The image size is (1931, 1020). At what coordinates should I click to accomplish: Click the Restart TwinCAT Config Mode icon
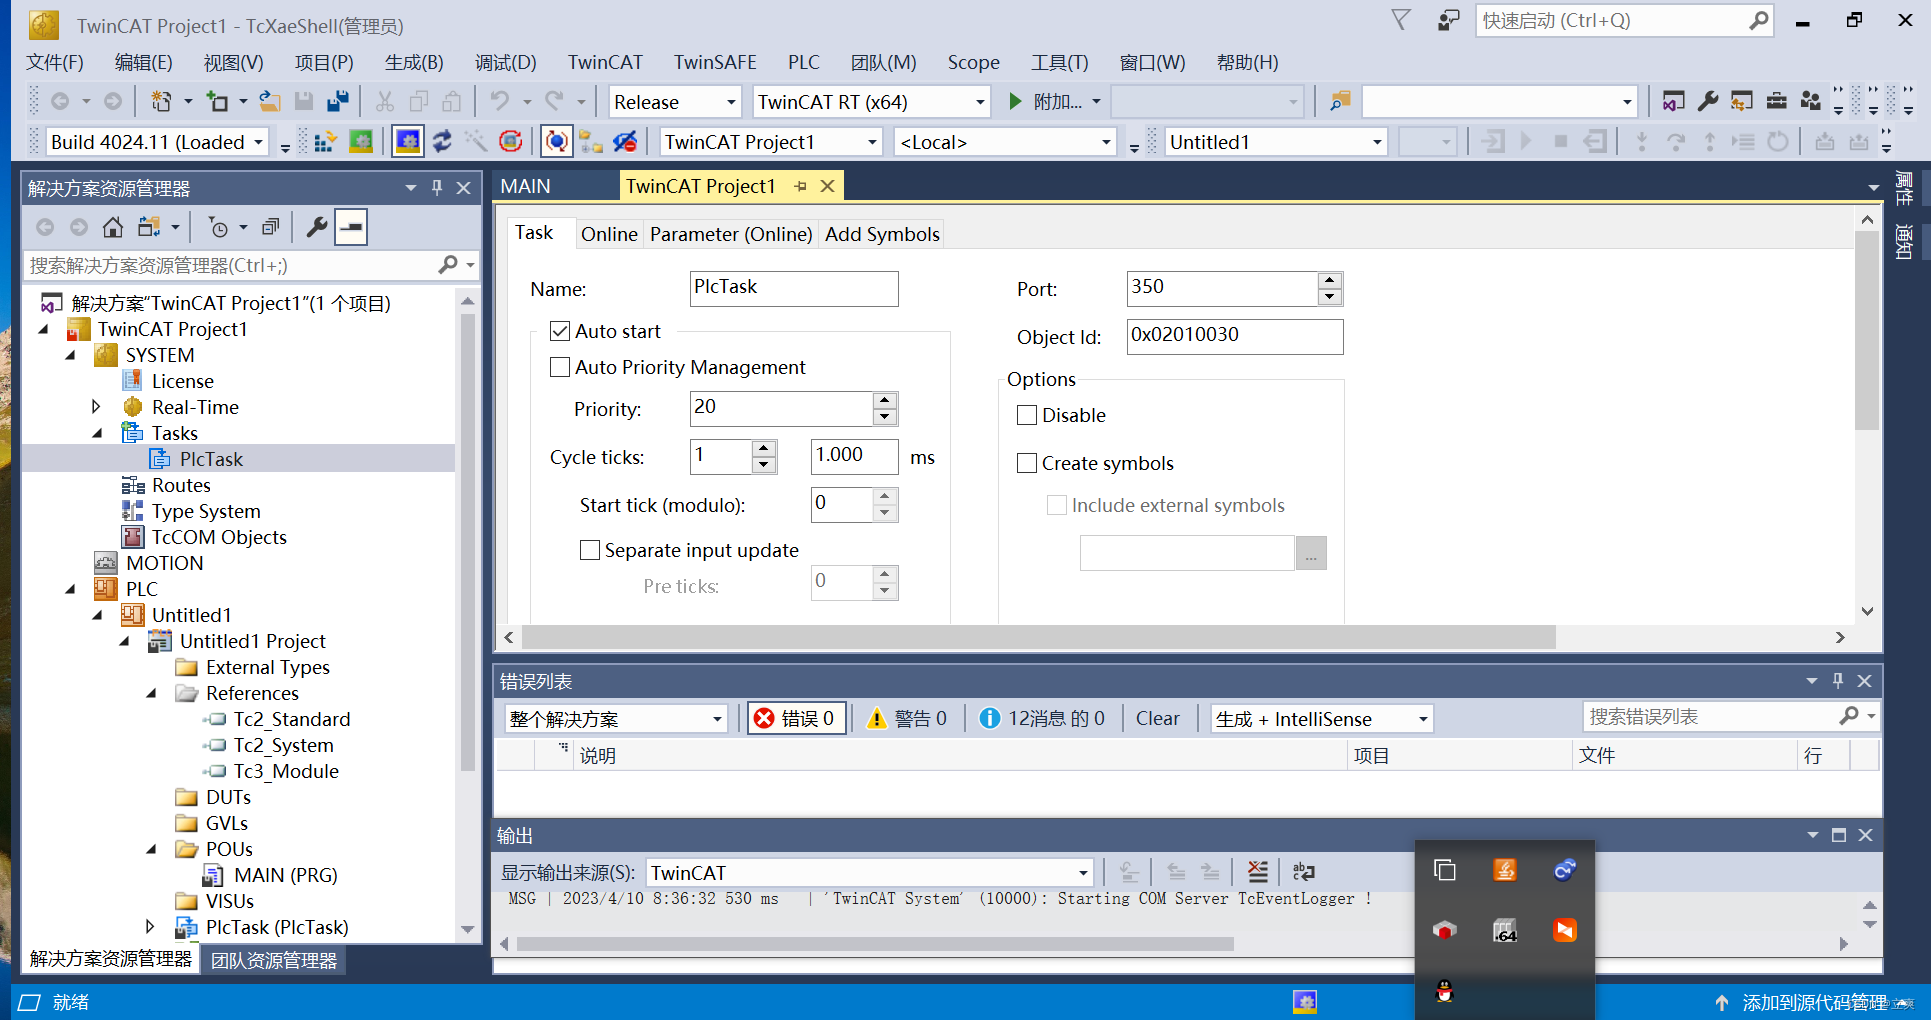tap(408, 142)
